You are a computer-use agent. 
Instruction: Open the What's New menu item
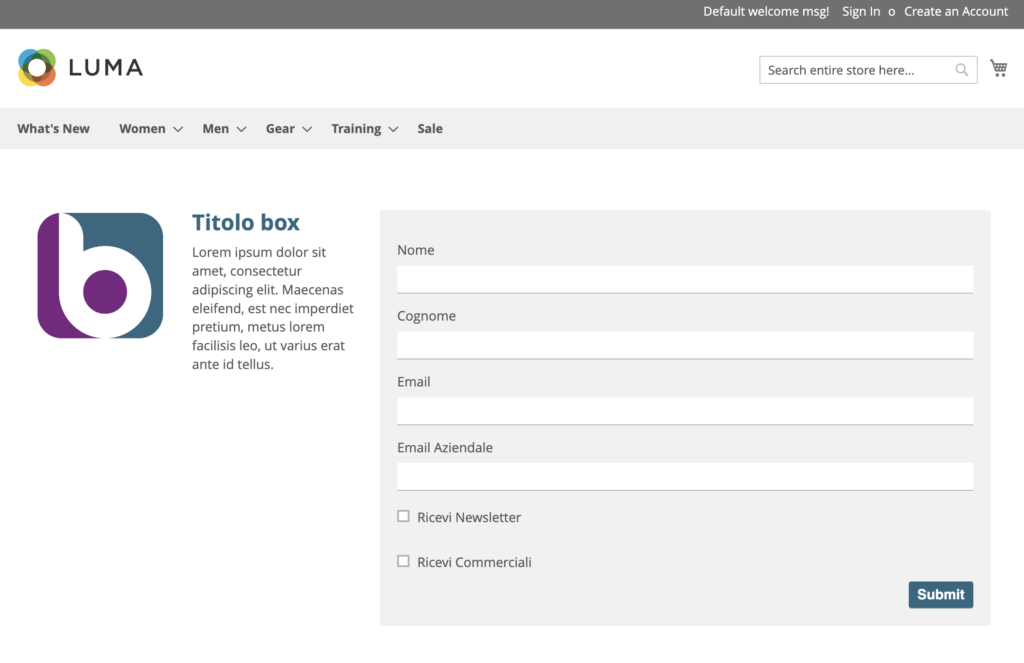(x=53, y=129)
